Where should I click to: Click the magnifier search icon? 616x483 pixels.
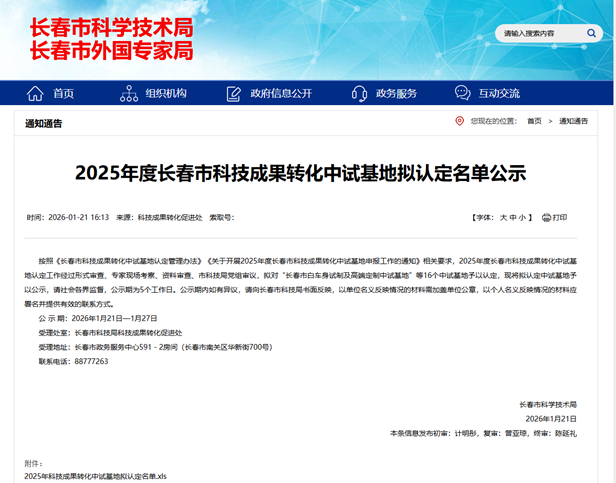(x=591, y=33)
